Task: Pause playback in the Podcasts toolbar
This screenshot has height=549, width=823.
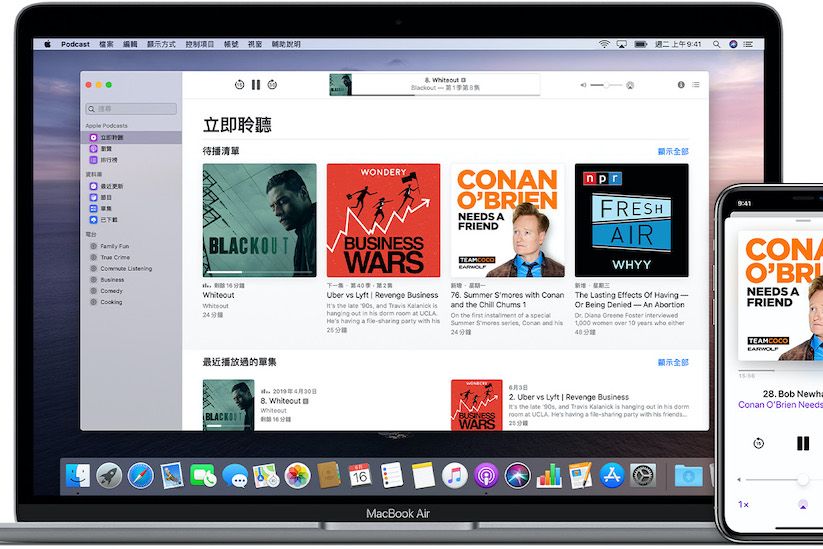Action: click(x=256, y=85)
